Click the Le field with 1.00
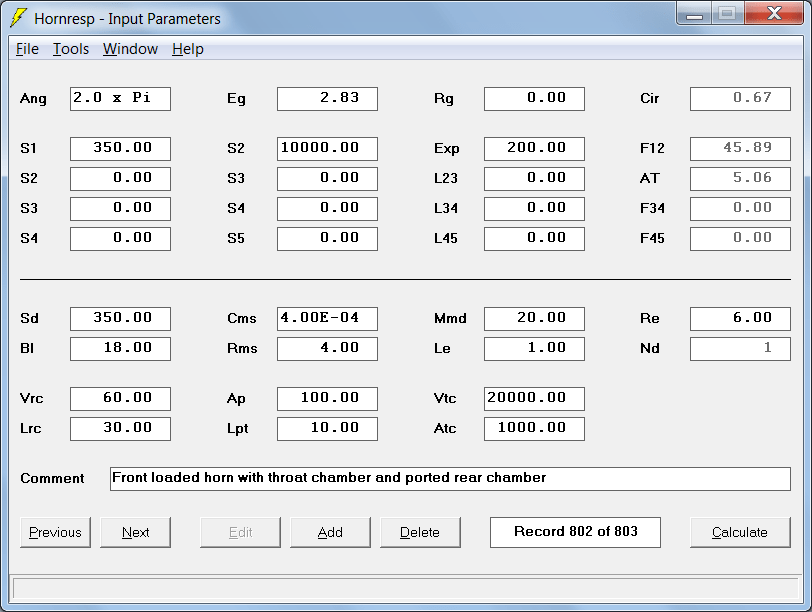 click(x=534, y=349)
